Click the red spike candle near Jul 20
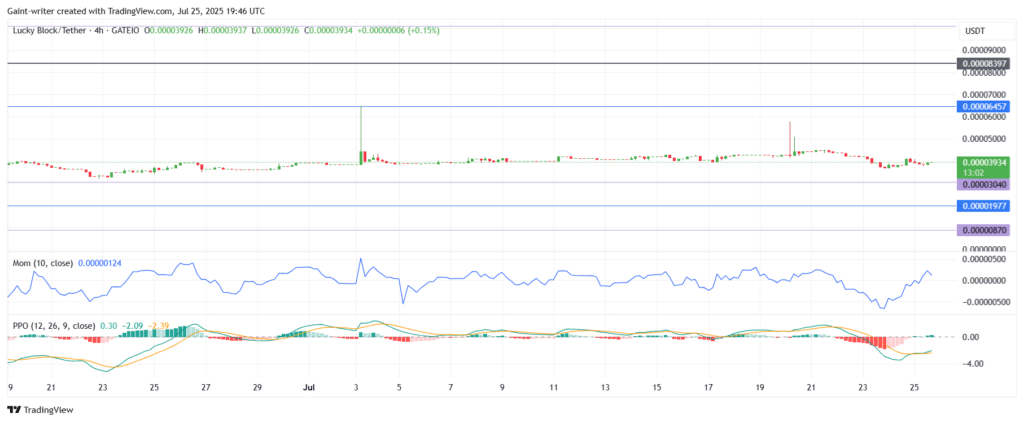Viewport: 1024px width, 422px height. (x=790, y=138)
